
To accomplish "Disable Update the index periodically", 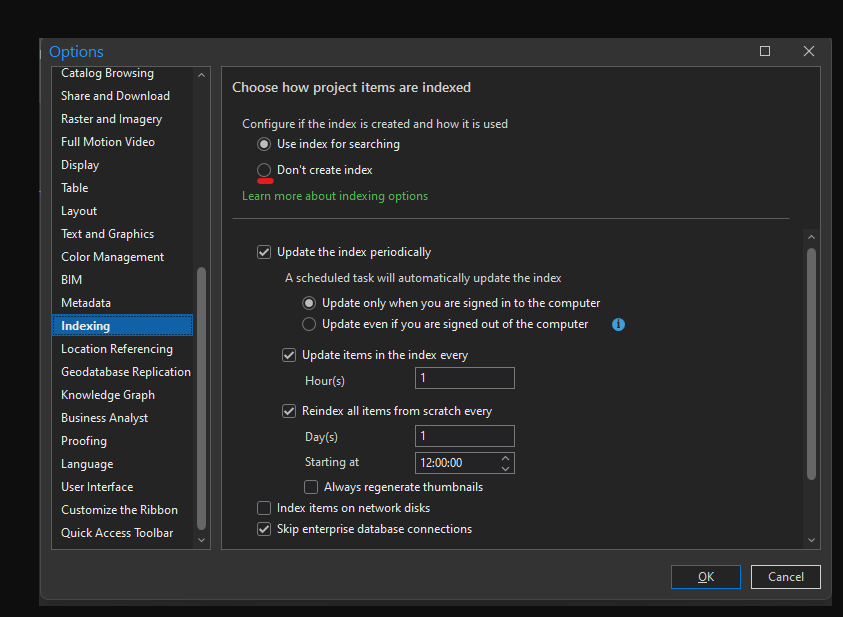I will click(264, 252).
